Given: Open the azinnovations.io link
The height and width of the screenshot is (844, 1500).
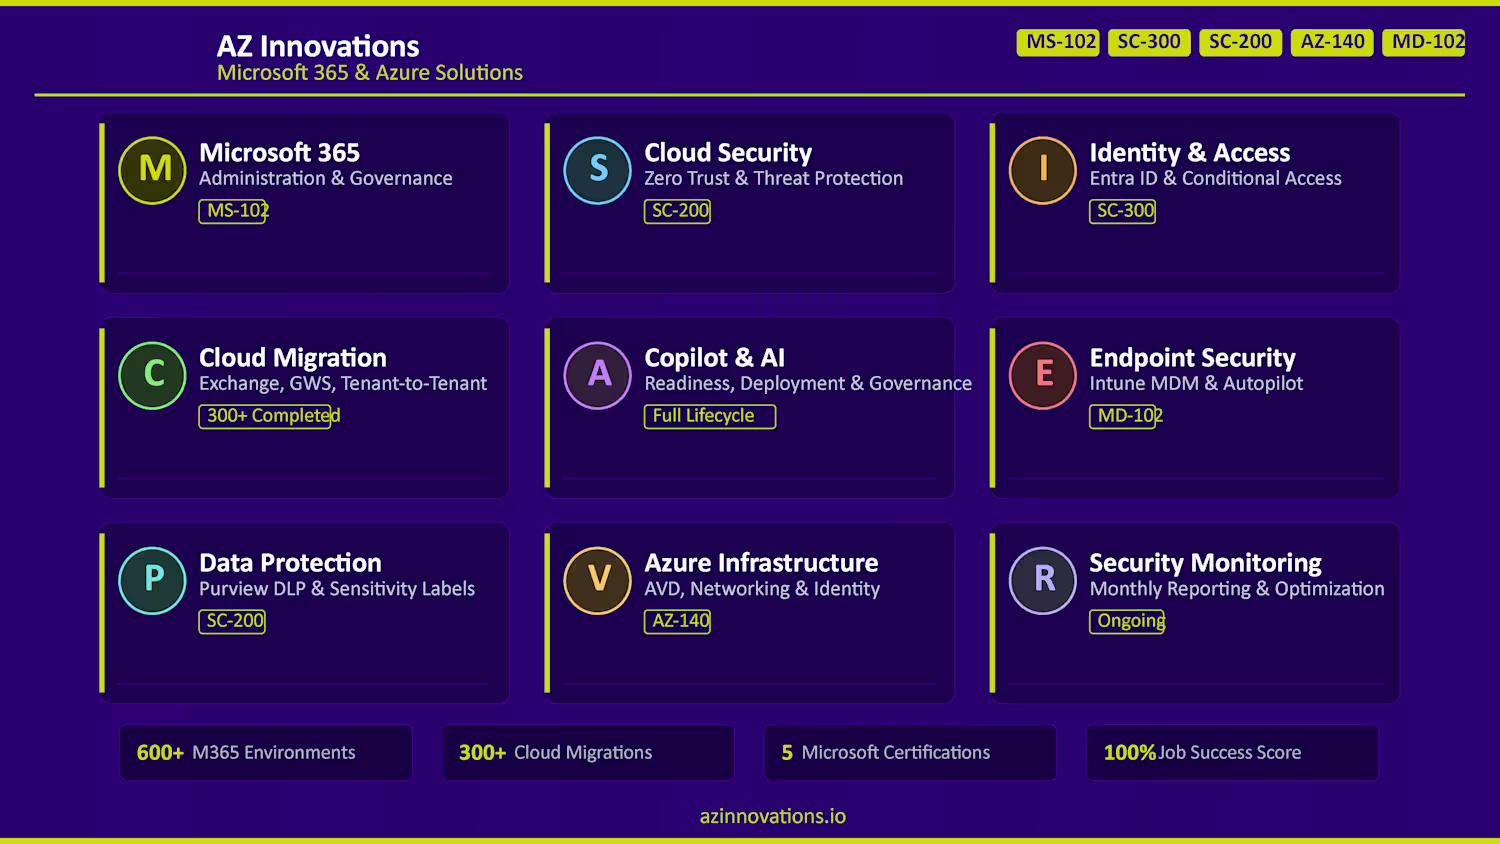Looking at the screenshot, I should point(772,816).
